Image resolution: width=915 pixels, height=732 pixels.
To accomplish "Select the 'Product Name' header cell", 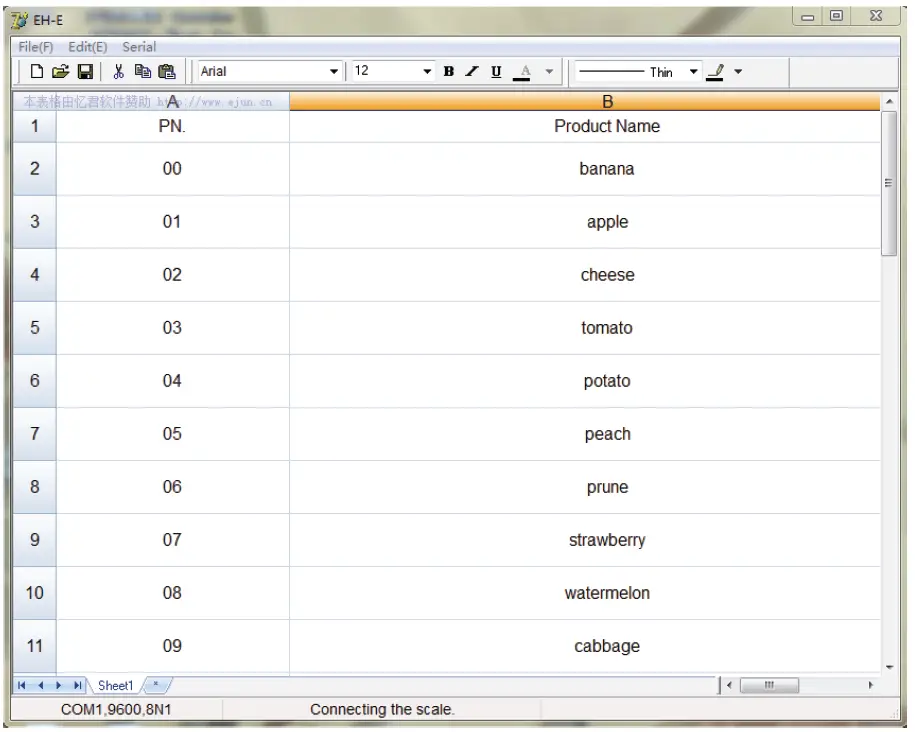I will point(585,126).
